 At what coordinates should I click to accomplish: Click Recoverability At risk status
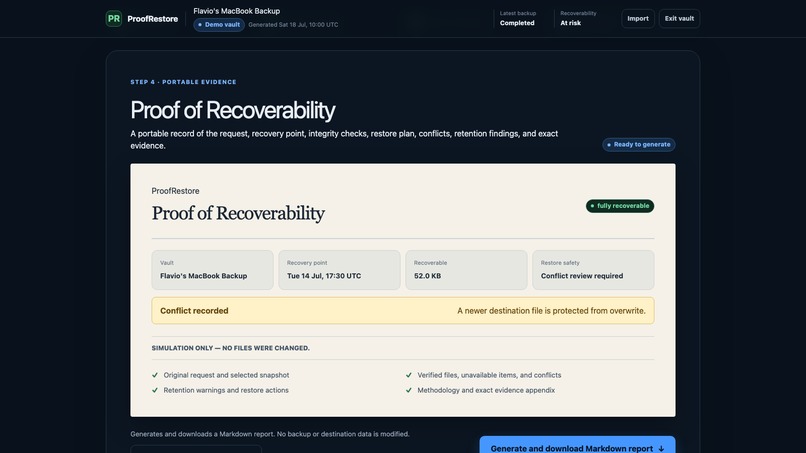(578, 19)
